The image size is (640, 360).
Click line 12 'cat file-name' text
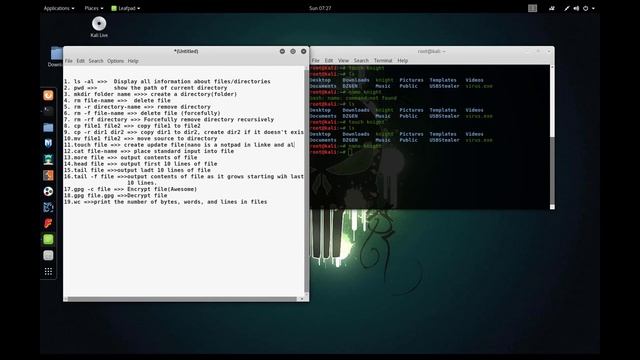(149, 151)
